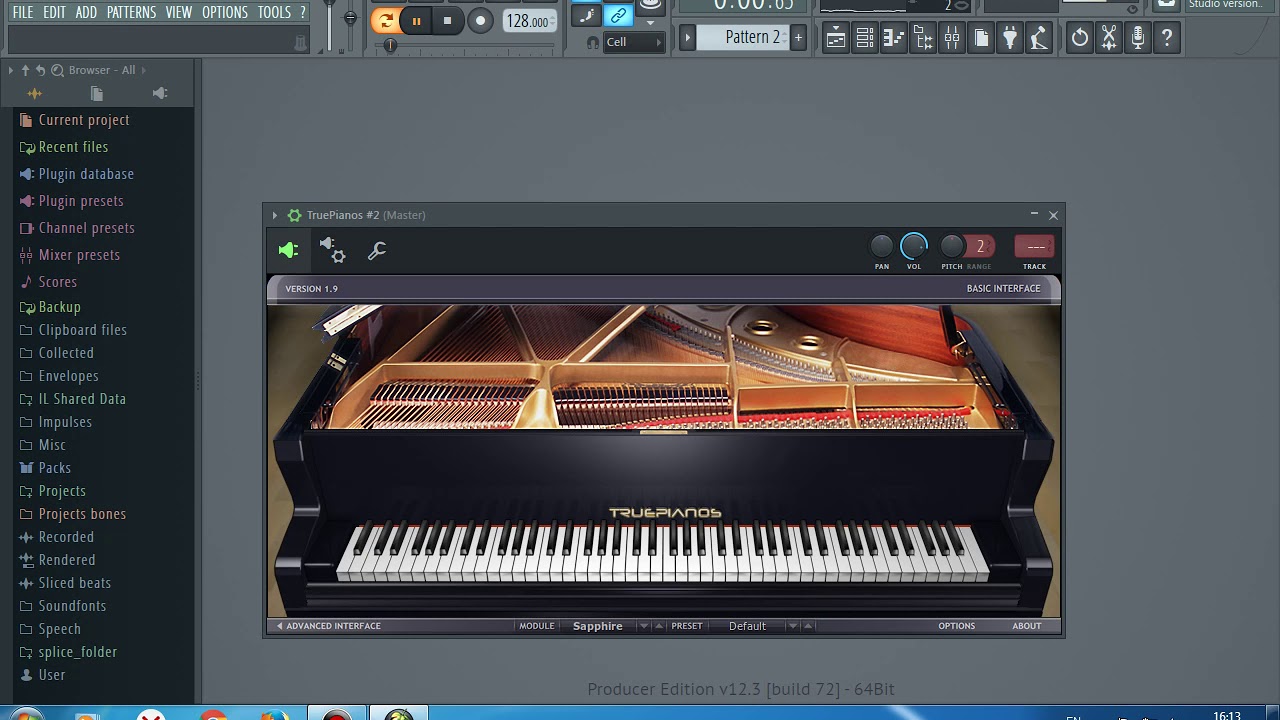Viewport: 1280px width, 720px height.
Task: Click the browser files page icon
Action: [x=97, y=93]
